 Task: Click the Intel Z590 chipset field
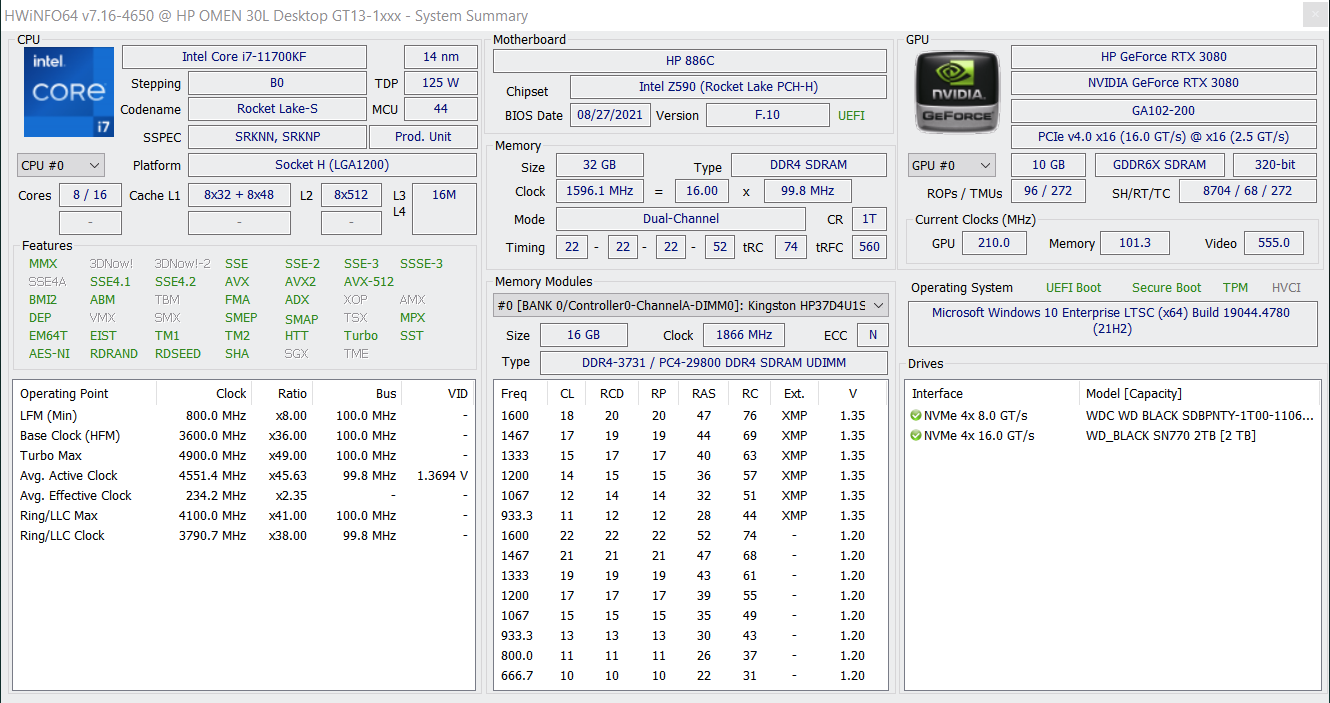728,87
